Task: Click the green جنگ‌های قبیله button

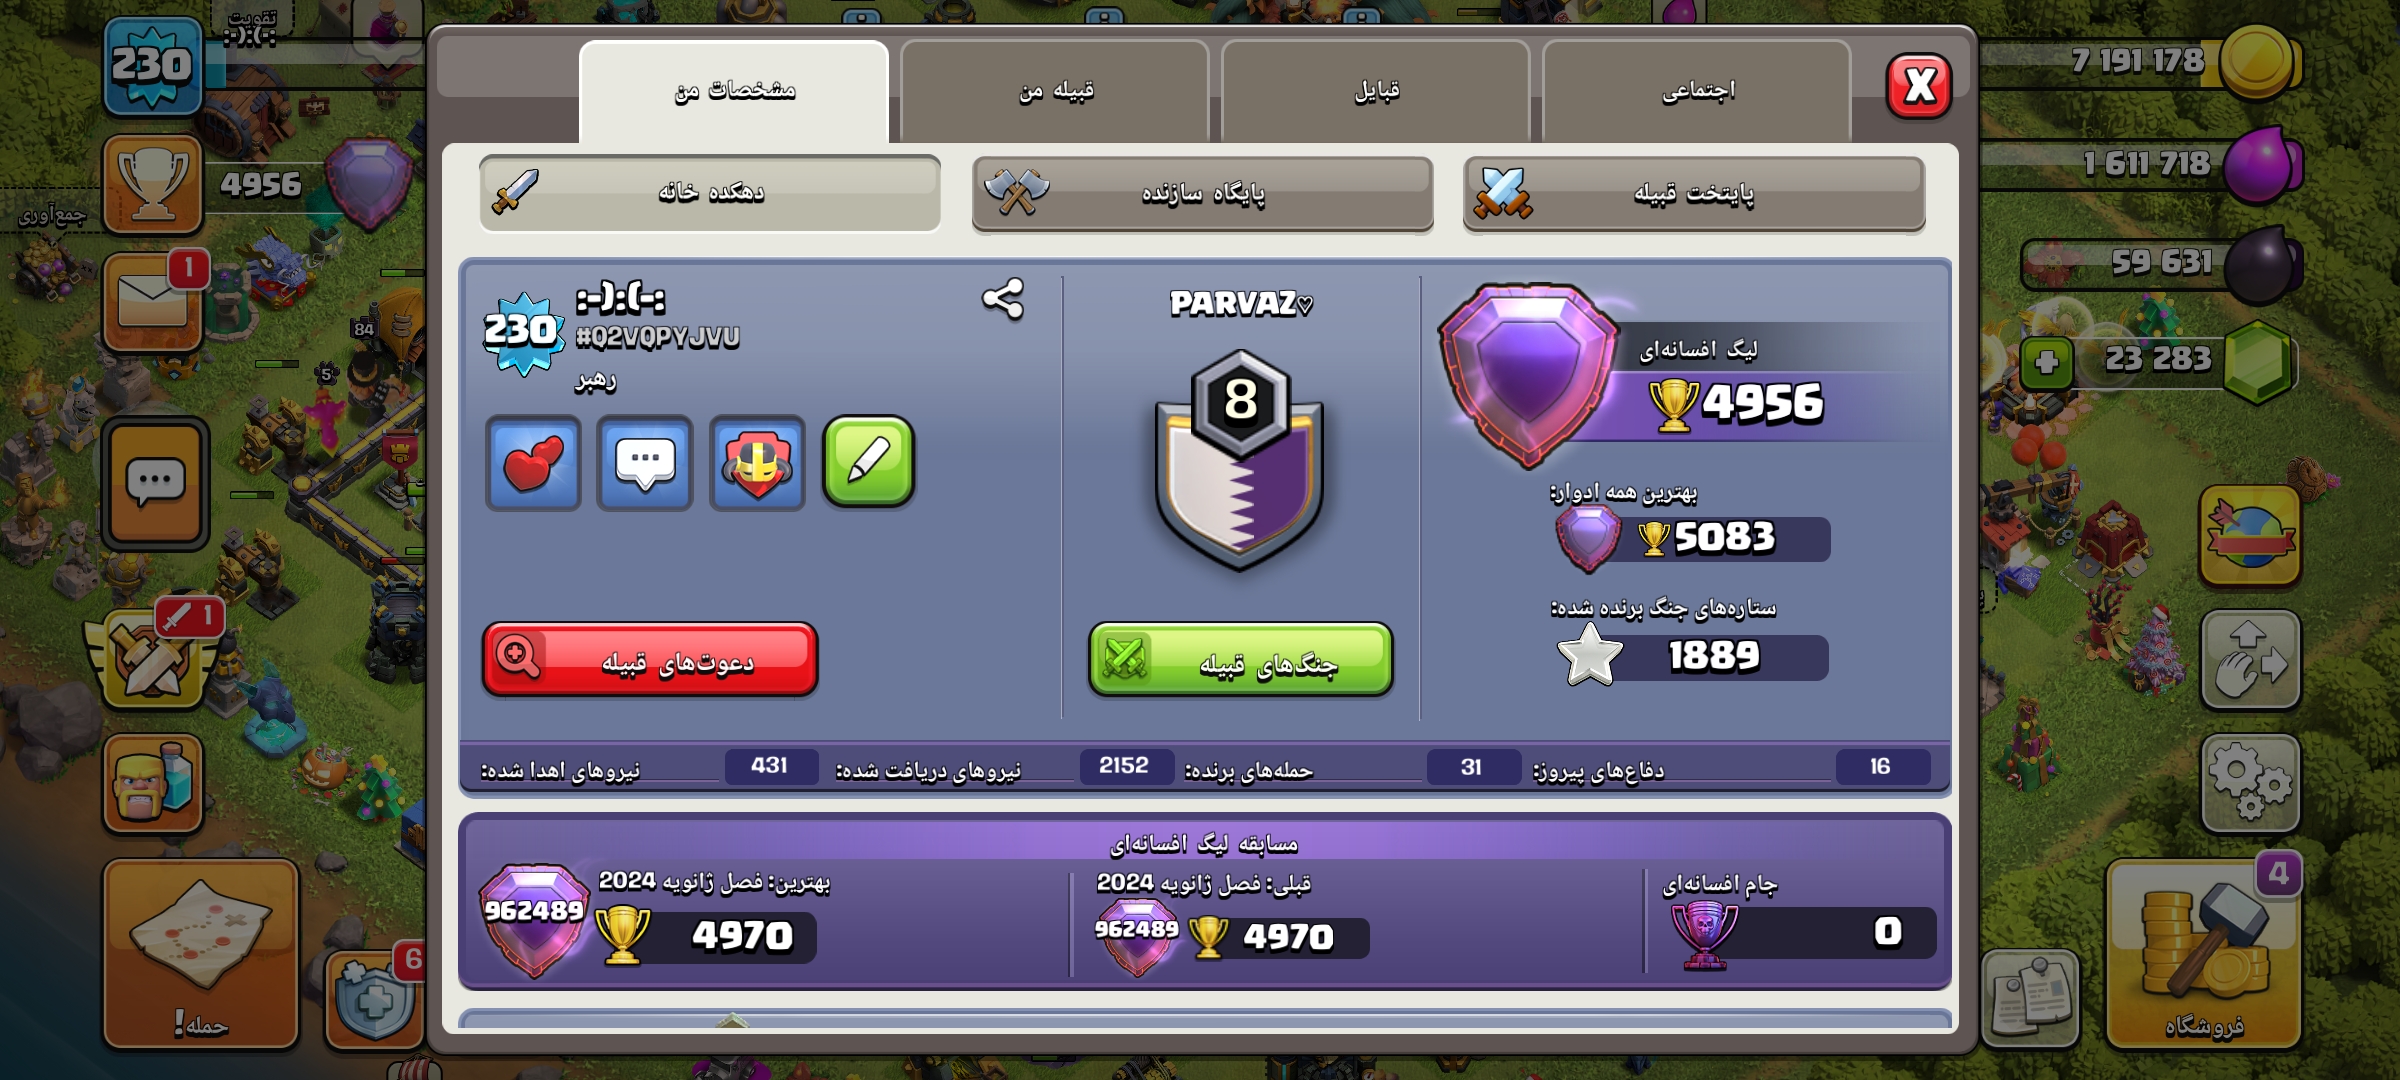Action: (x=1240, y=660)
